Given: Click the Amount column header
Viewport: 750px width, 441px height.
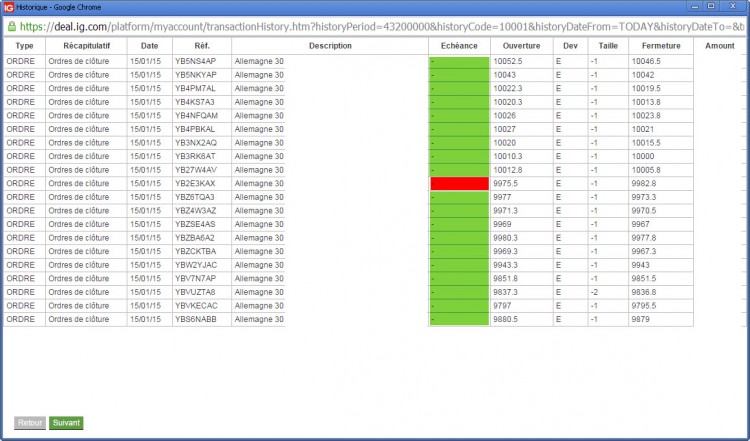Looking at the screenshot, I should [720, 46].
